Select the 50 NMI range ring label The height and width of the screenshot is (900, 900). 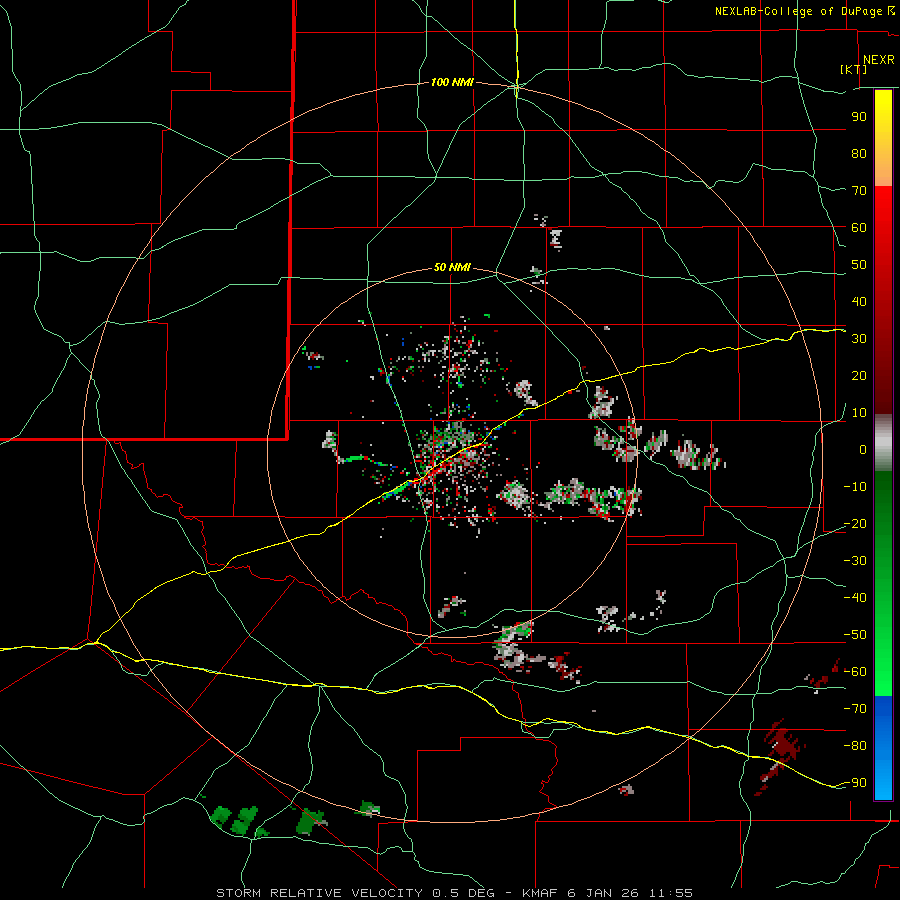(452, 267)
